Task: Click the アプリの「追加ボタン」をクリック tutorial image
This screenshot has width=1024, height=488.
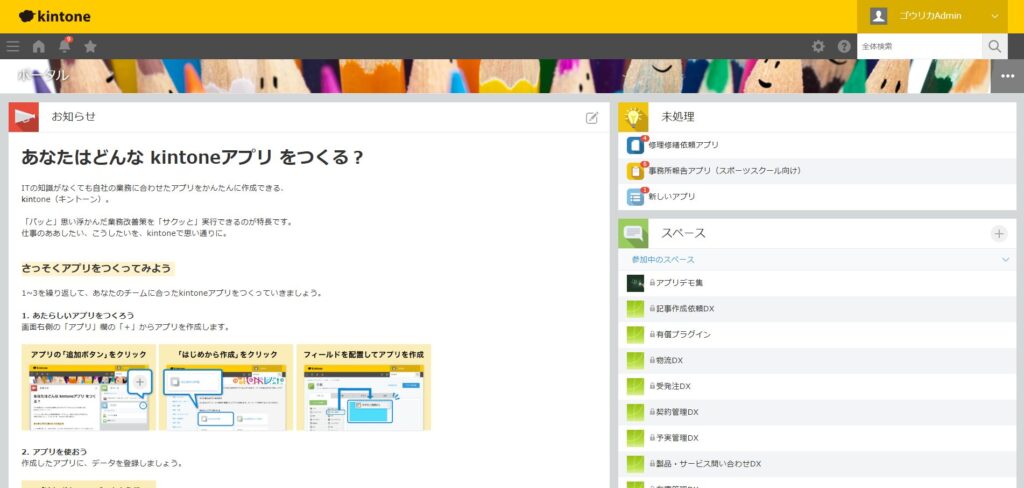Action: tap(89, 387)
